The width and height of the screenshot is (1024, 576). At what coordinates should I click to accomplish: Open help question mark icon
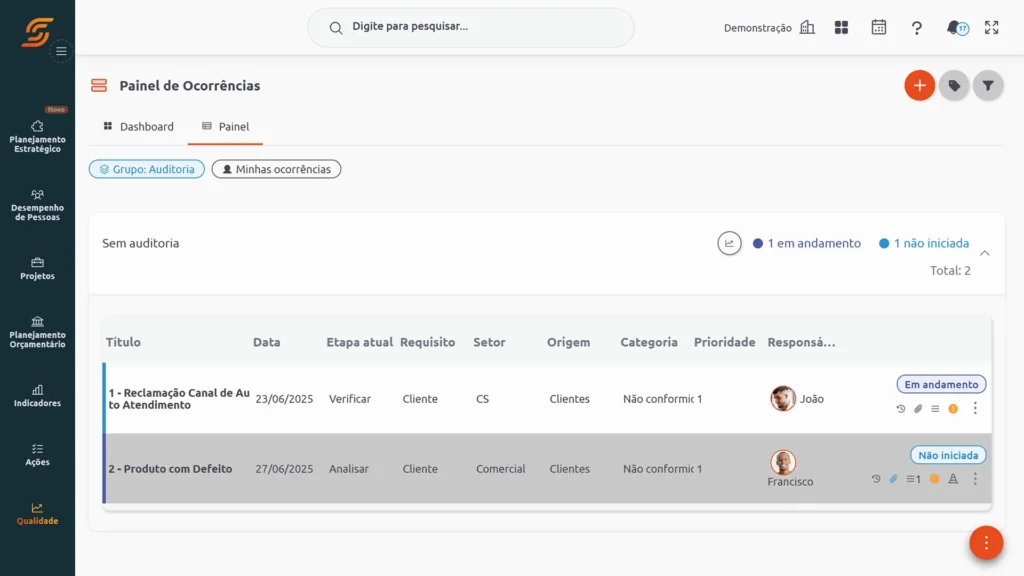(x=917, y=27)
